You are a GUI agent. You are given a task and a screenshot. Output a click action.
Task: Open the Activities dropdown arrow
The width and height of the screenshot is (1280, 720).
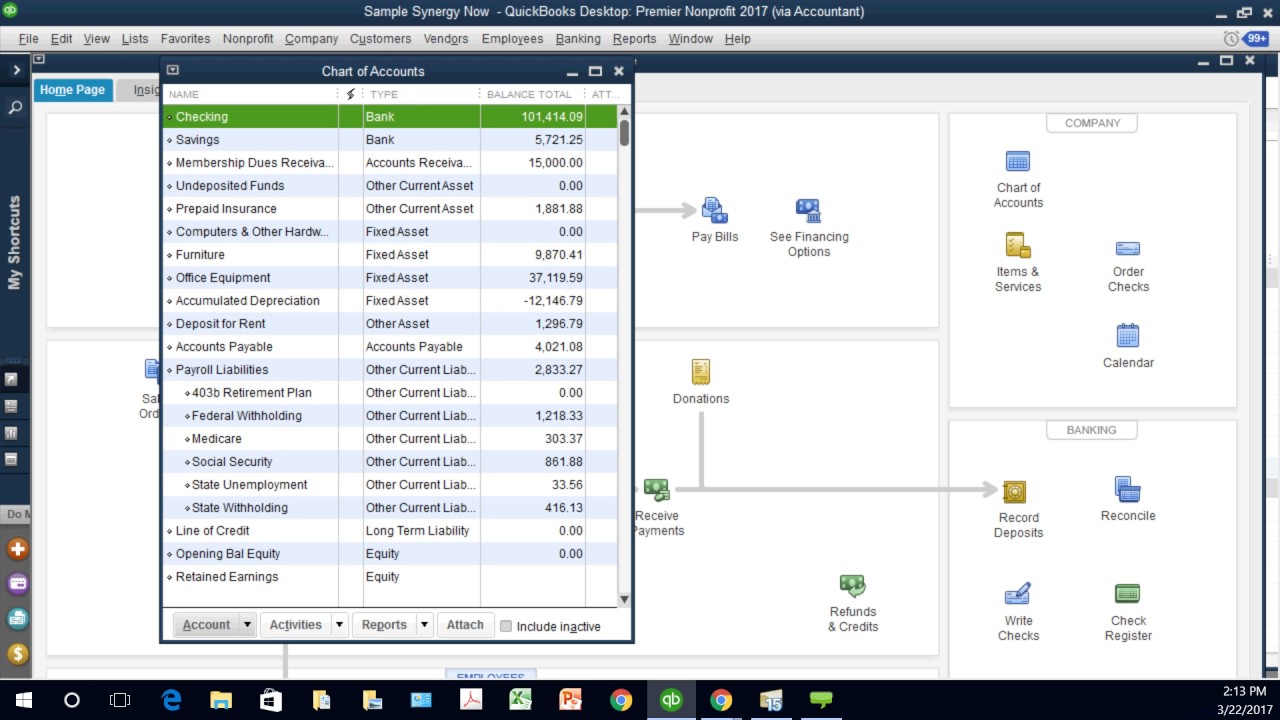coord(339,625)
